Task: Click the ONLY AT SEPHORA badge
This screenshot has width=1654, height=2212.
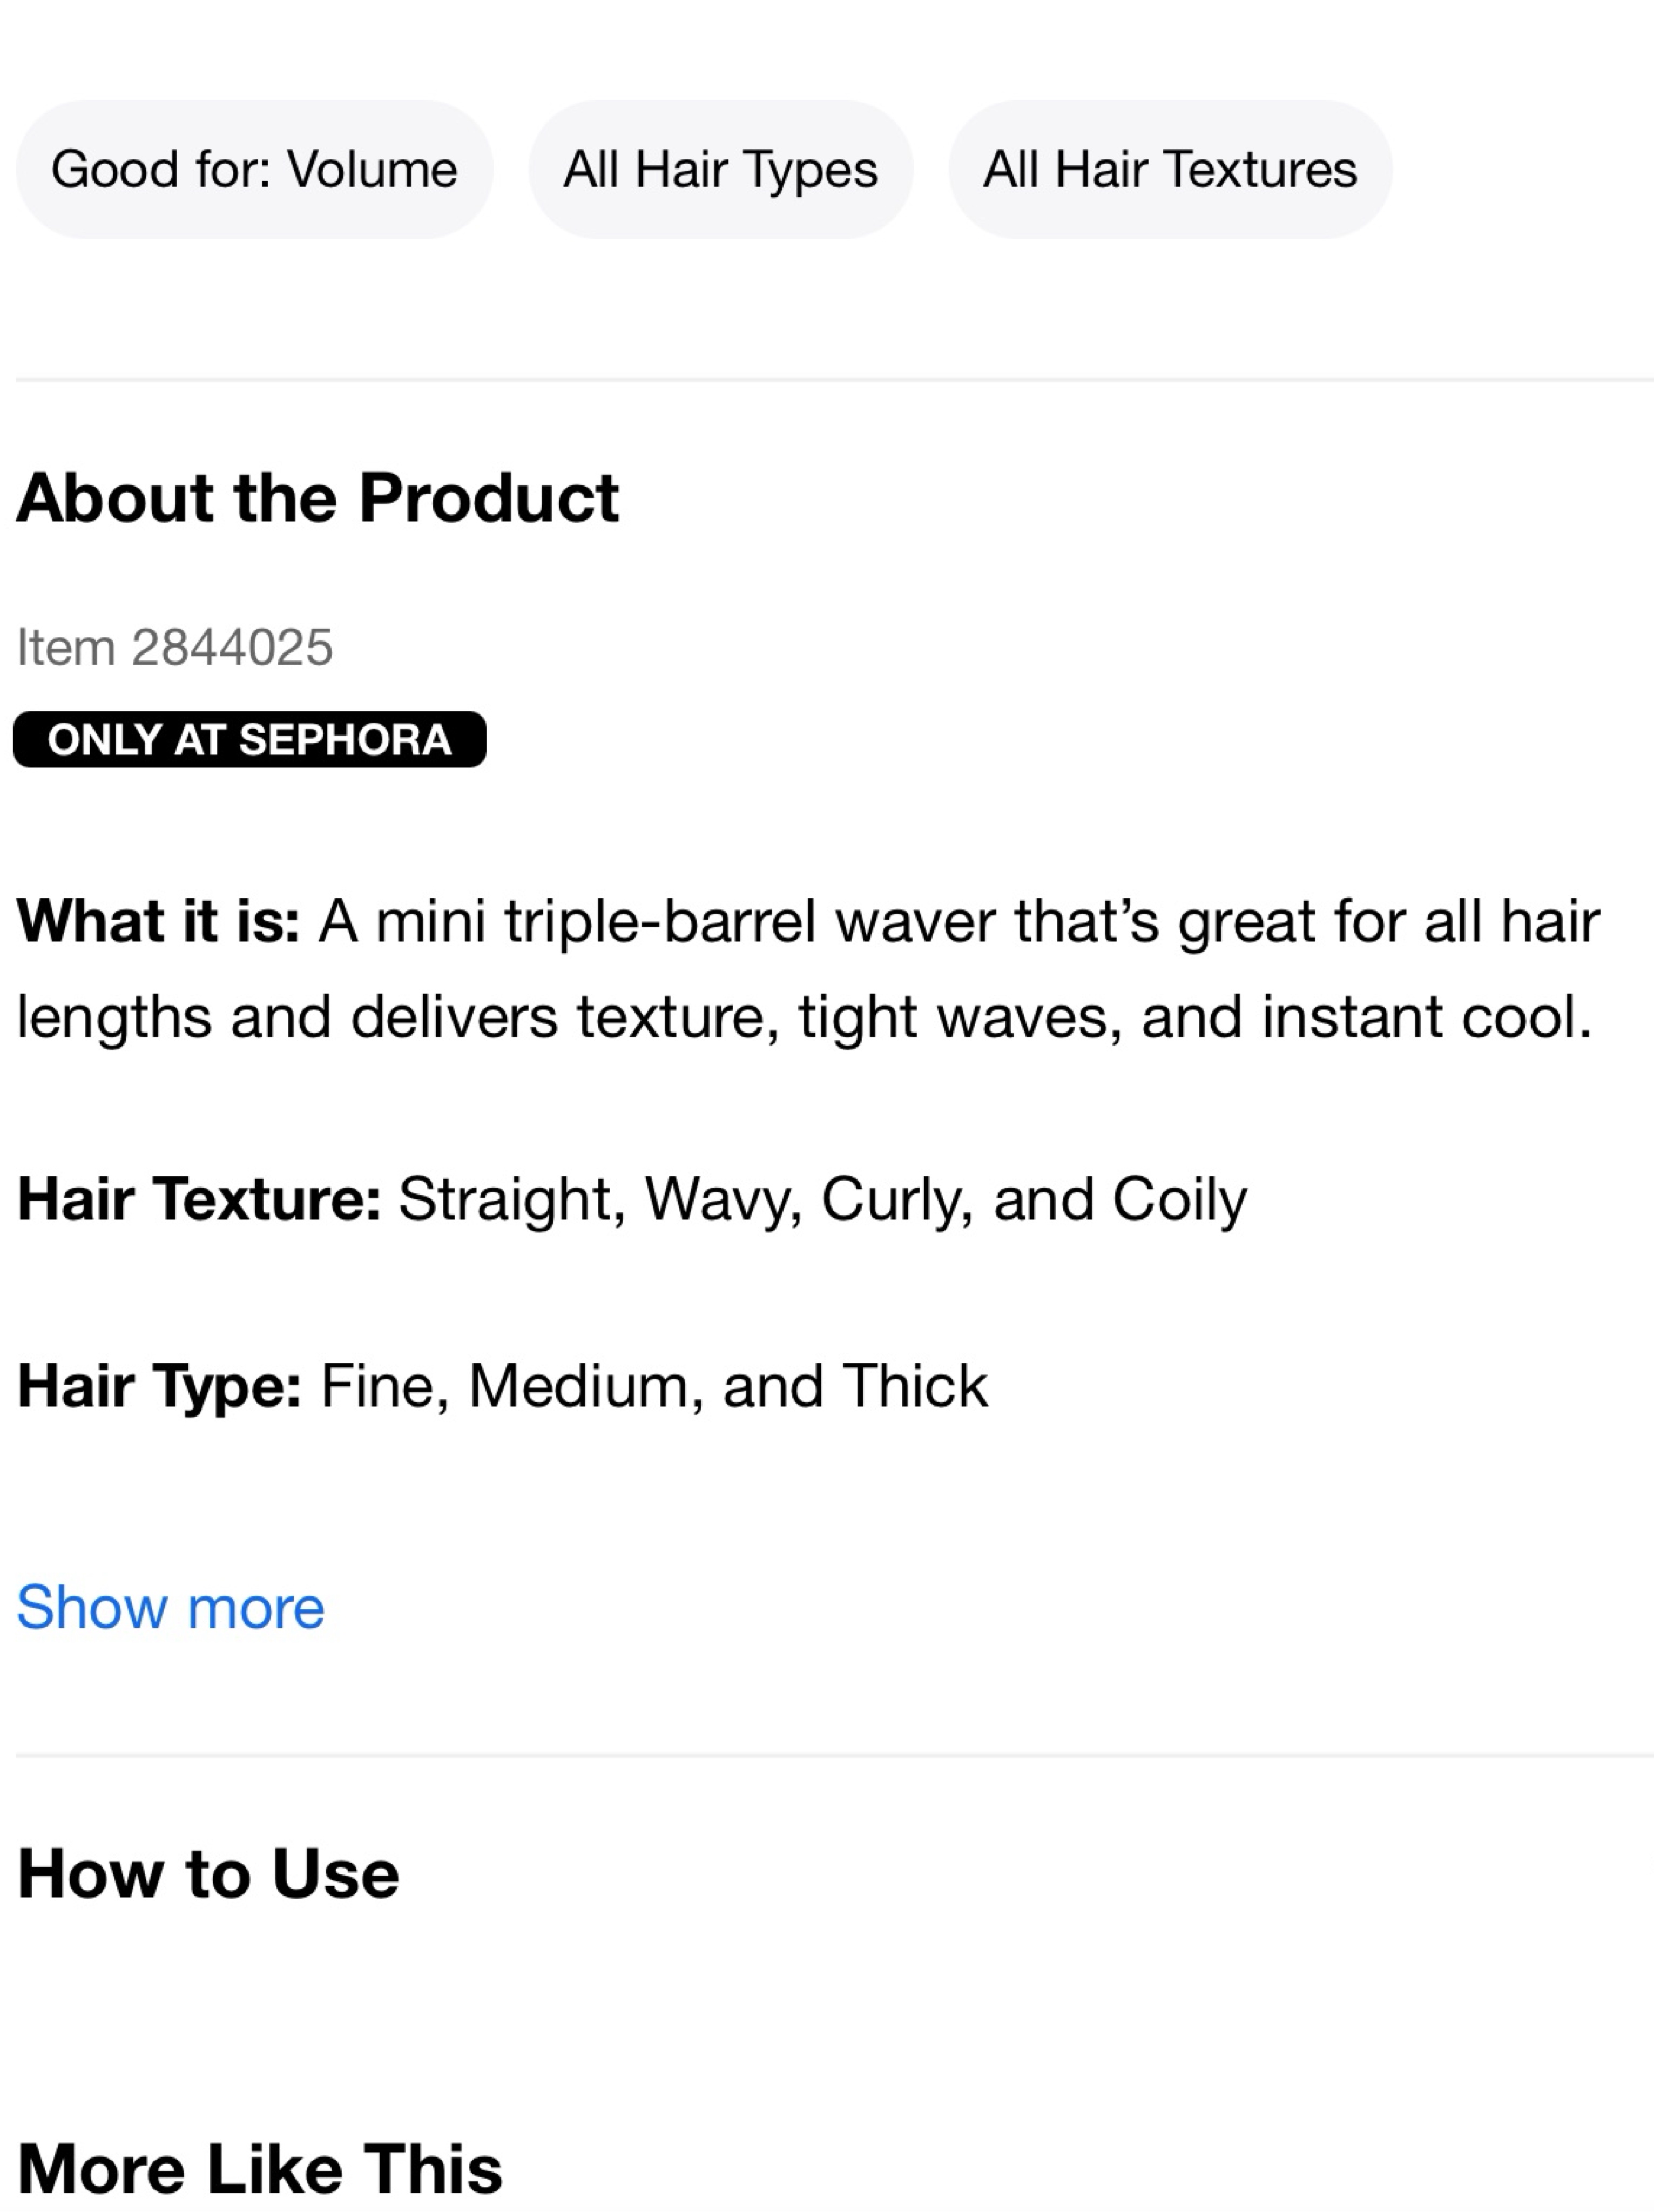Action: pos(249,740)
